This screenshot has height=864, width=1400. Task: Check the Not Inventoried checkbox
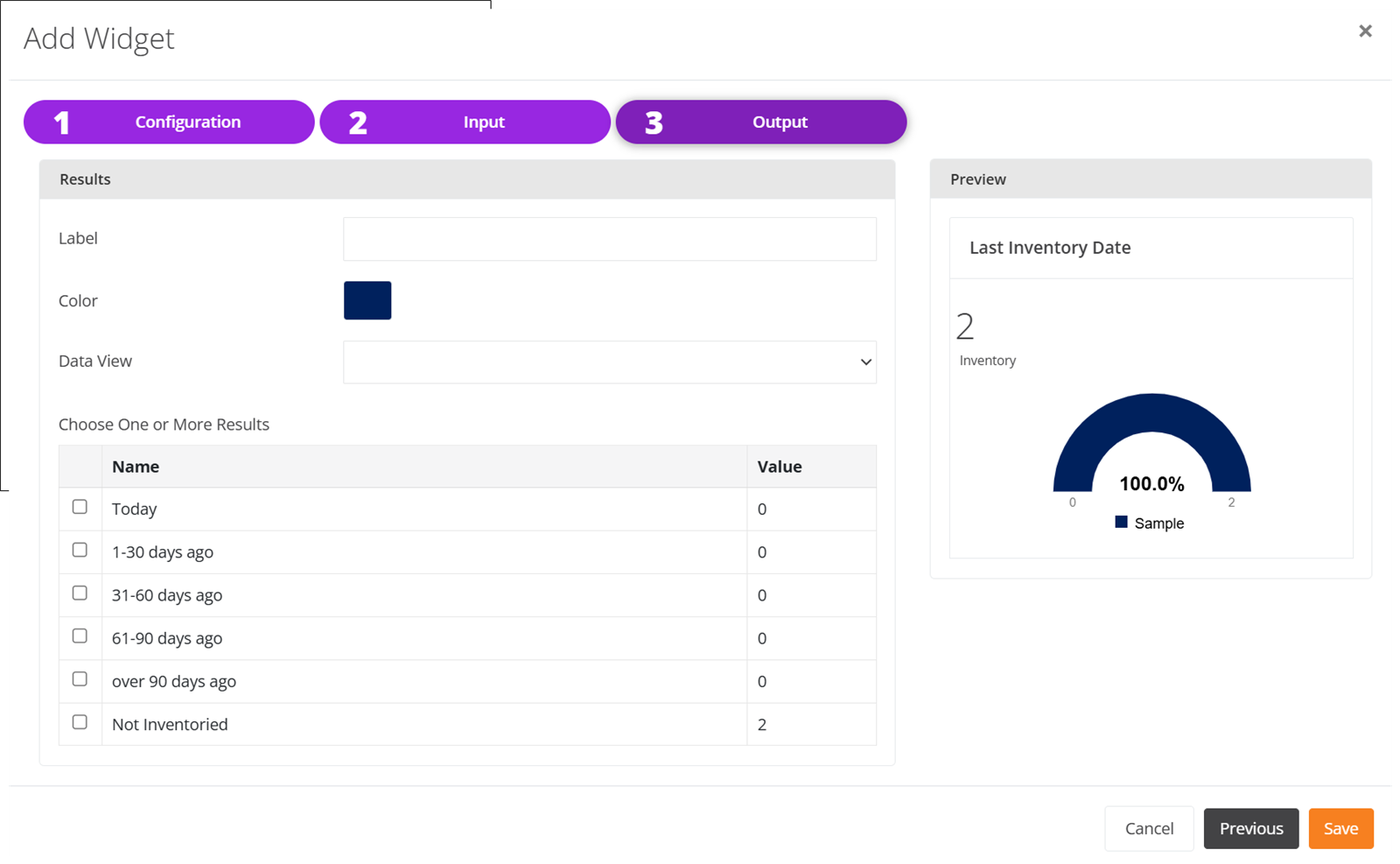[x=80, y=722]
